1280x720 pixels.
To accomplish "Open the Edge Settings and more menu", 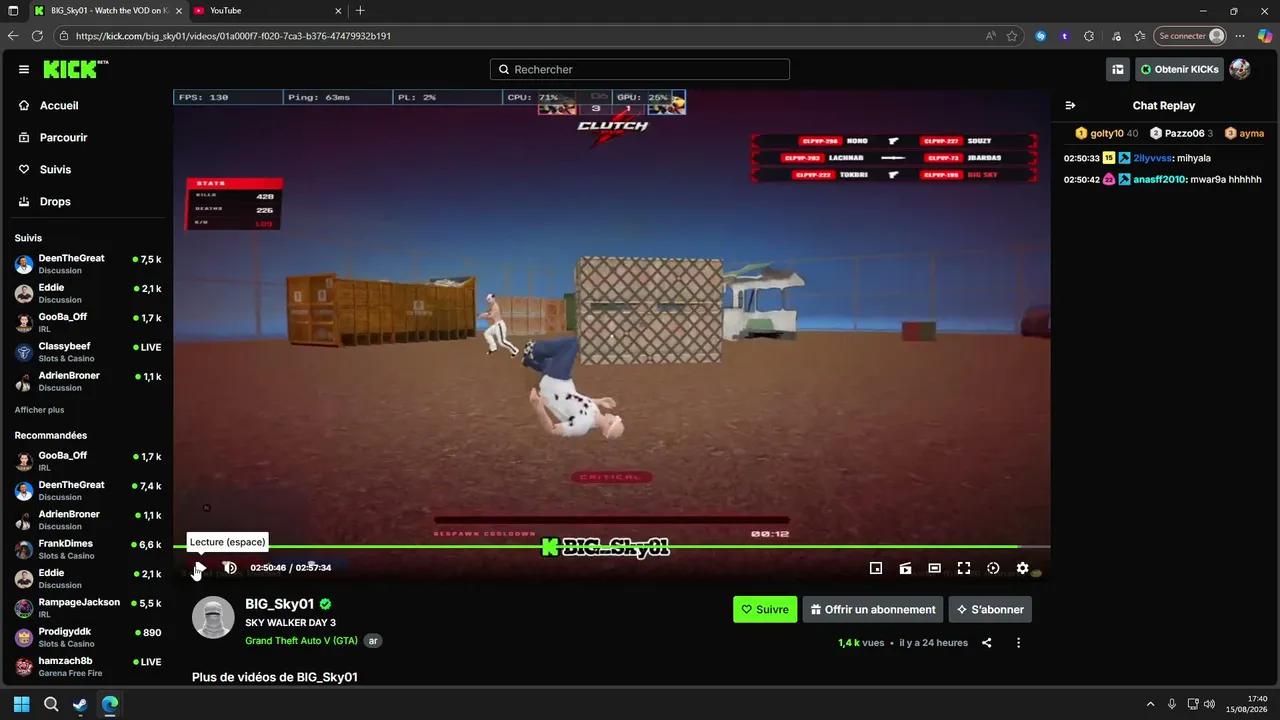I will click(1240, 36).
